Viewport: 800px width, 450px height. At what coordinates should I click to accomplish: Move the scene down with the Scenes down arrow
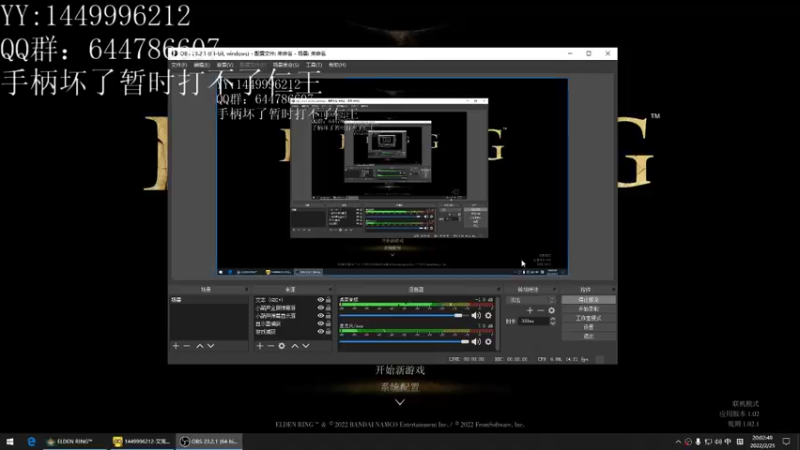click(x=211, y=346)
